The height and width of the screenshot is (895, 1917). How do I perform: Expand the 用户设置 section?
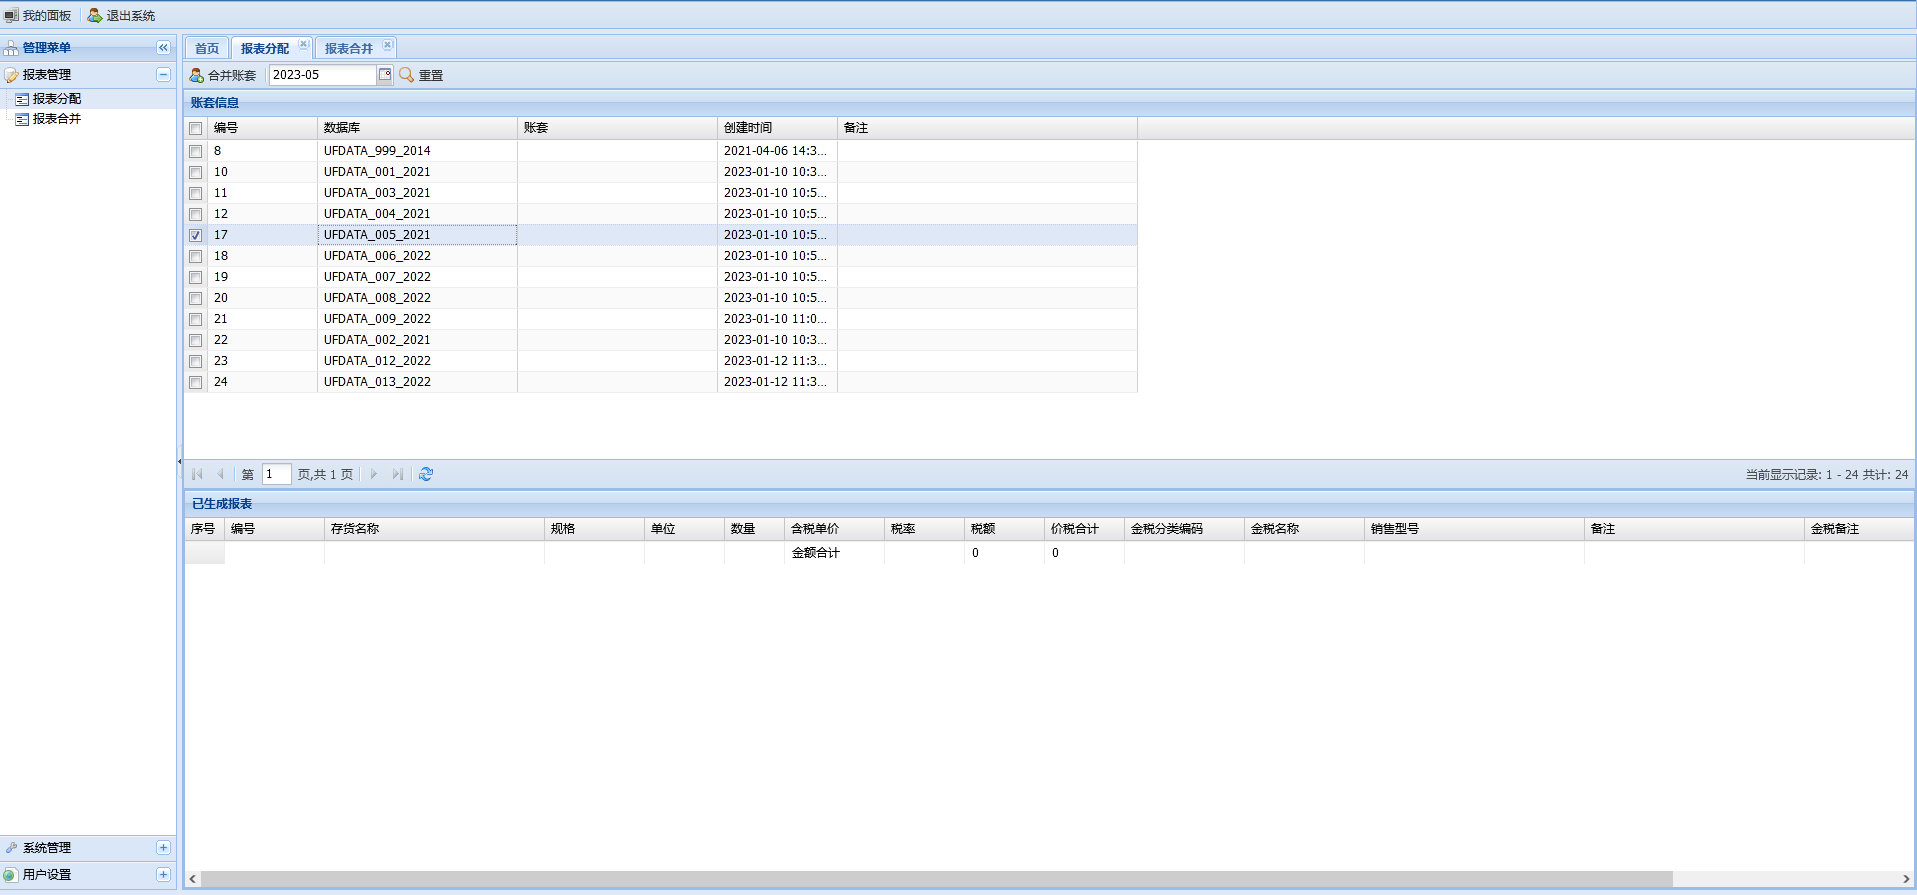point(163,875)
